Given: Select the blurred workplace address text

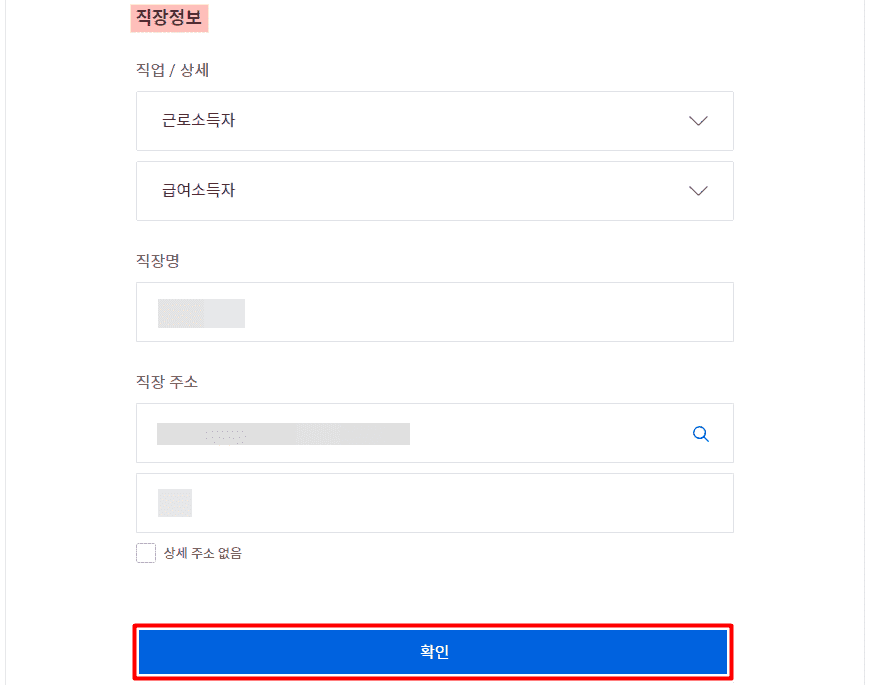Looking at the screenshot, I should 283,434.
